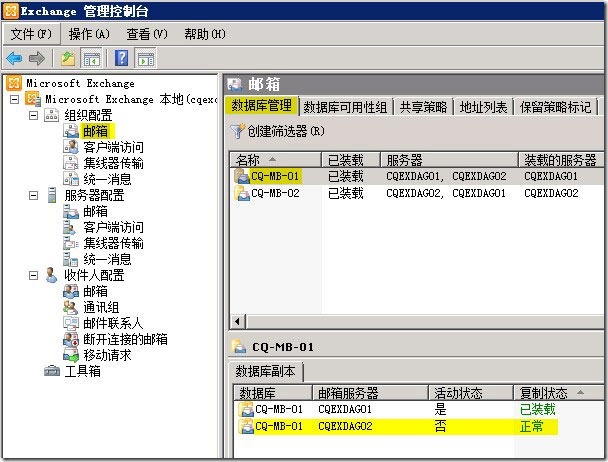Screen dimensions: 608x462
Task: Switch to the 保留策略标记 tab
Action: [555, 107]
